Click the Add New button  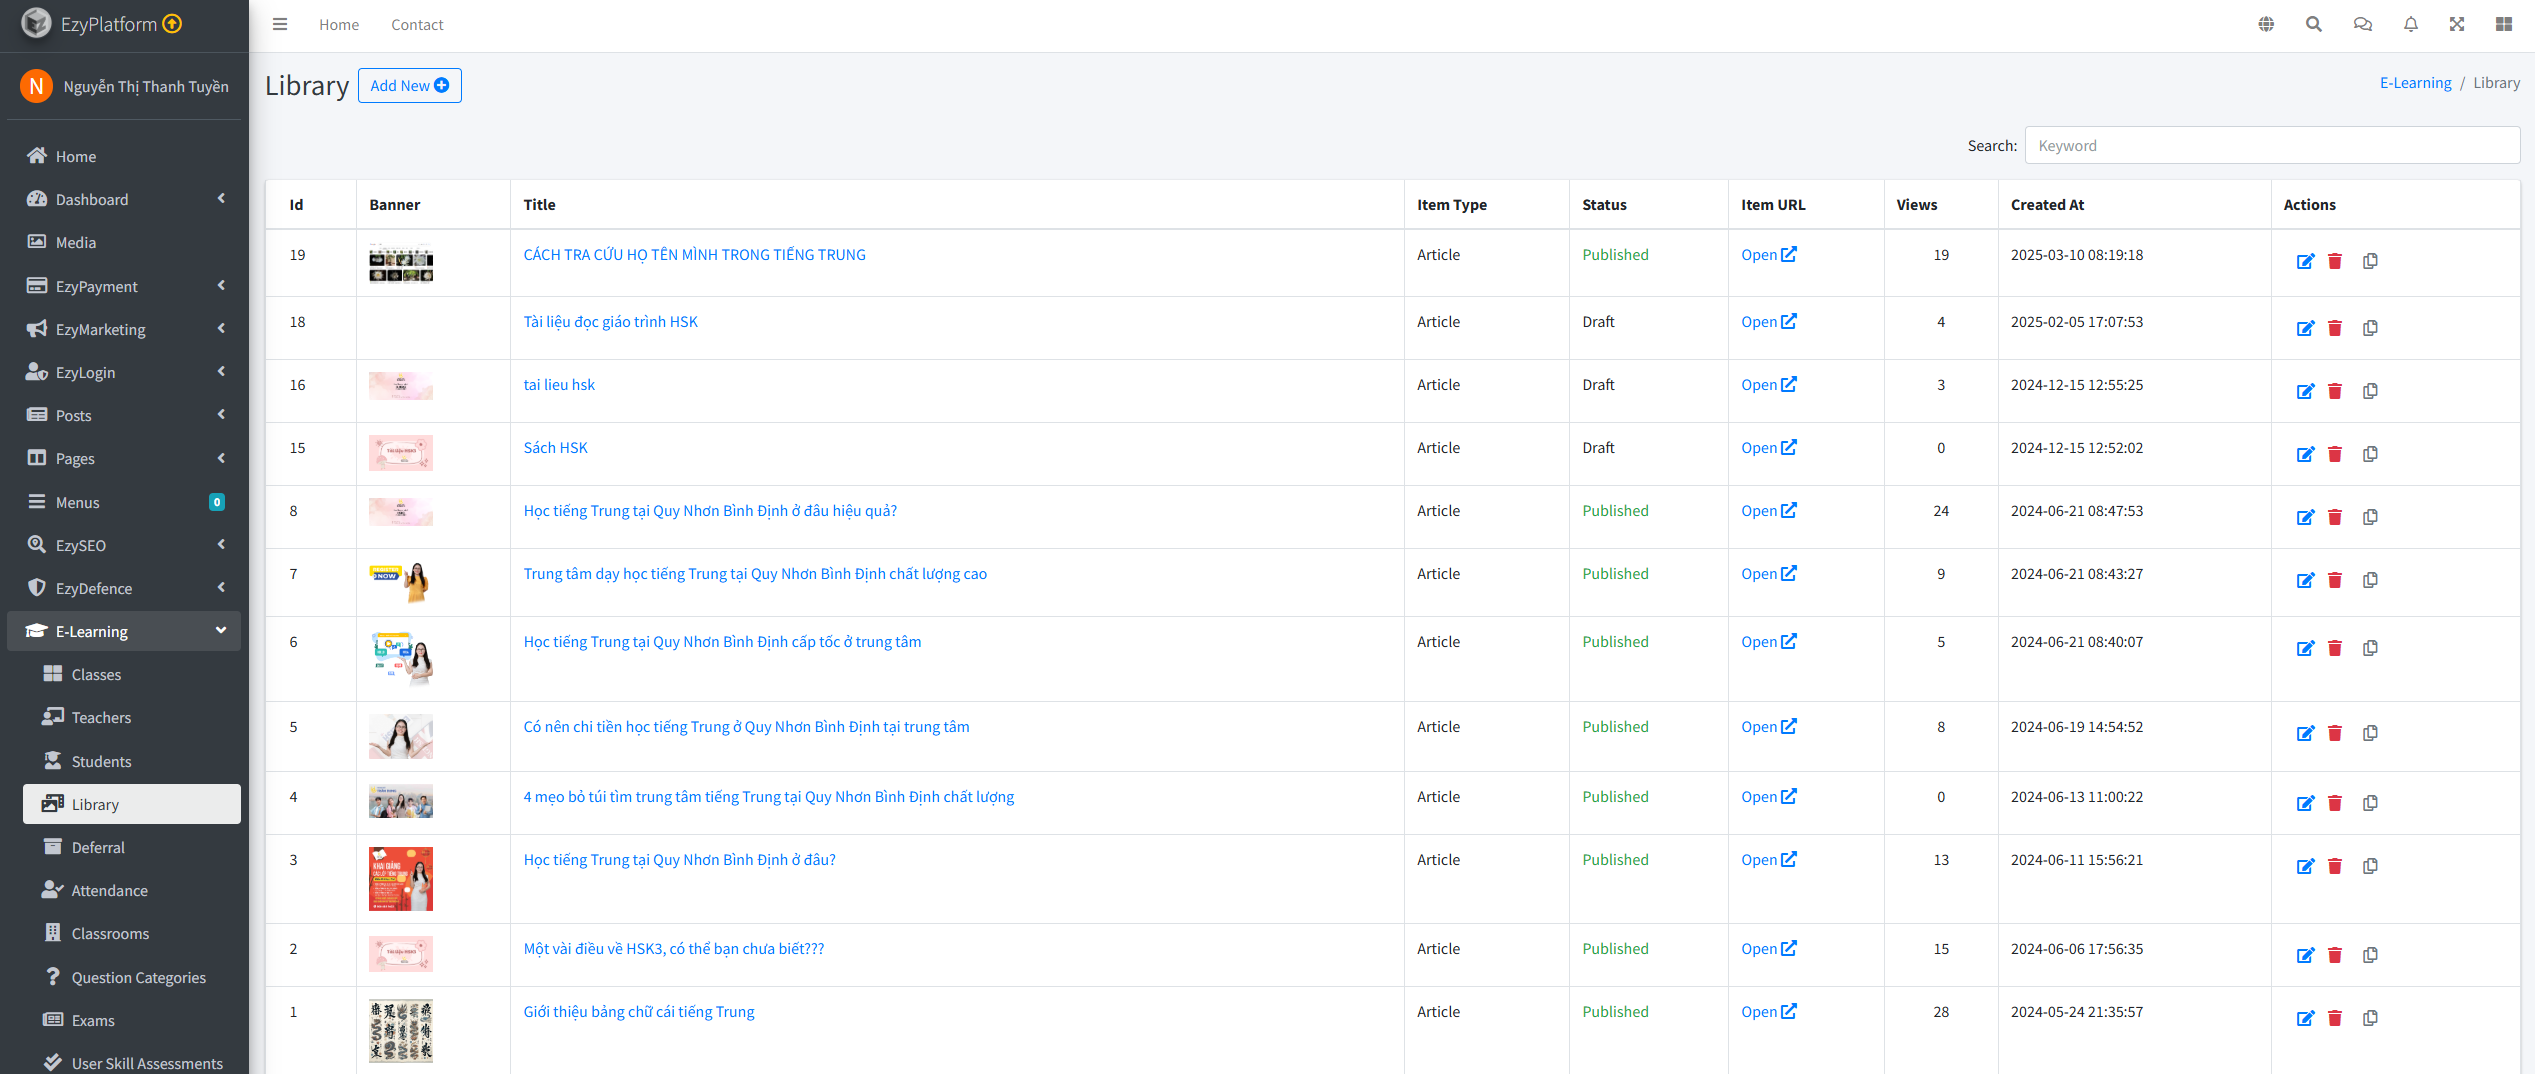tap(409, 86)
